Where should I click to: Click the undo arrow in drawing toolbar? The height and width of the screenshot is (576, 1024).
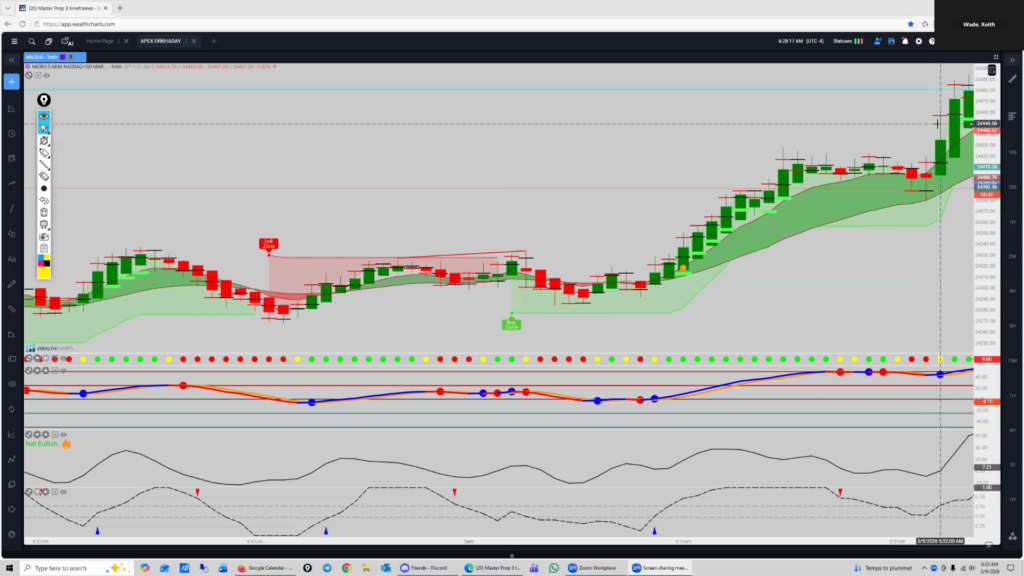click(x=44, y=200)
